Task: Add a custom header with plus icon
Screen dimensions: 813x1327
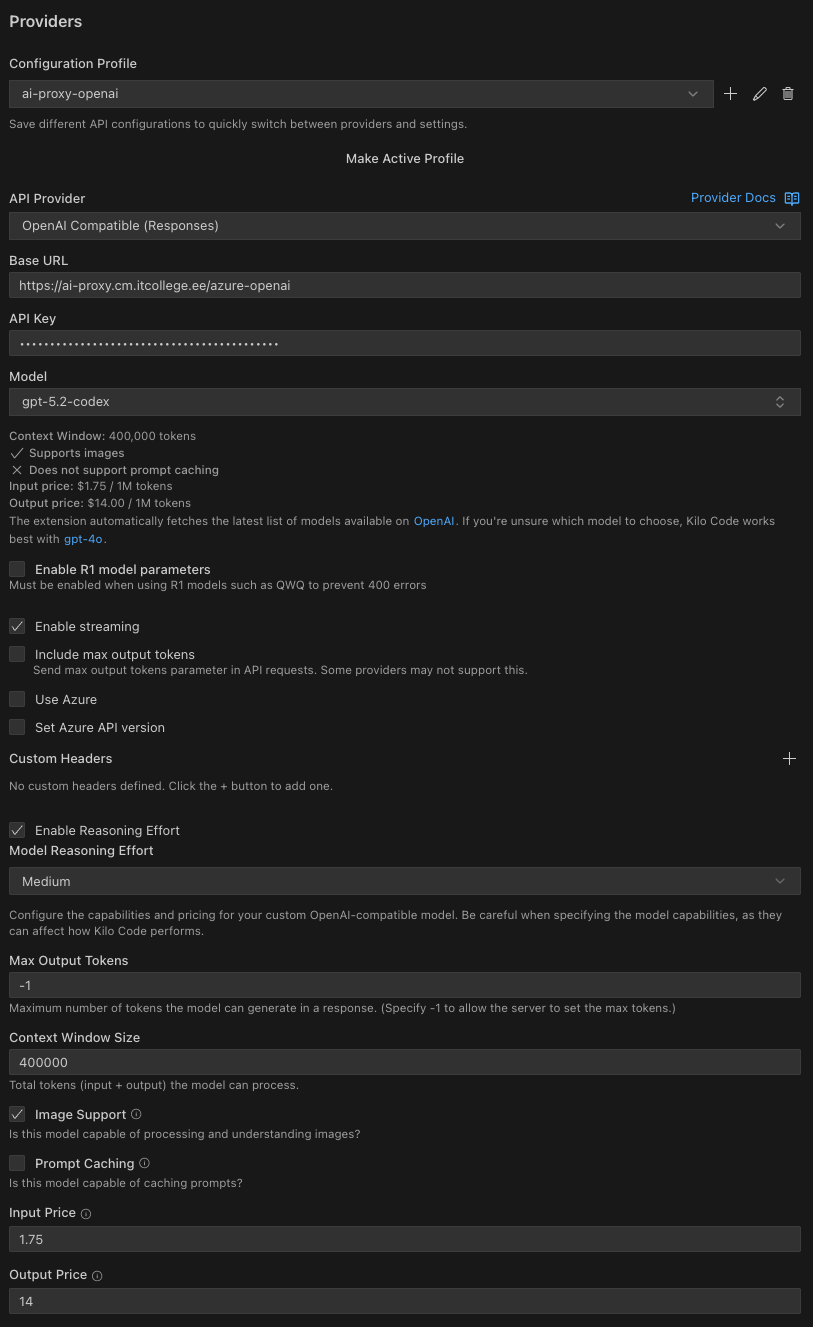Action: point(789,759)
